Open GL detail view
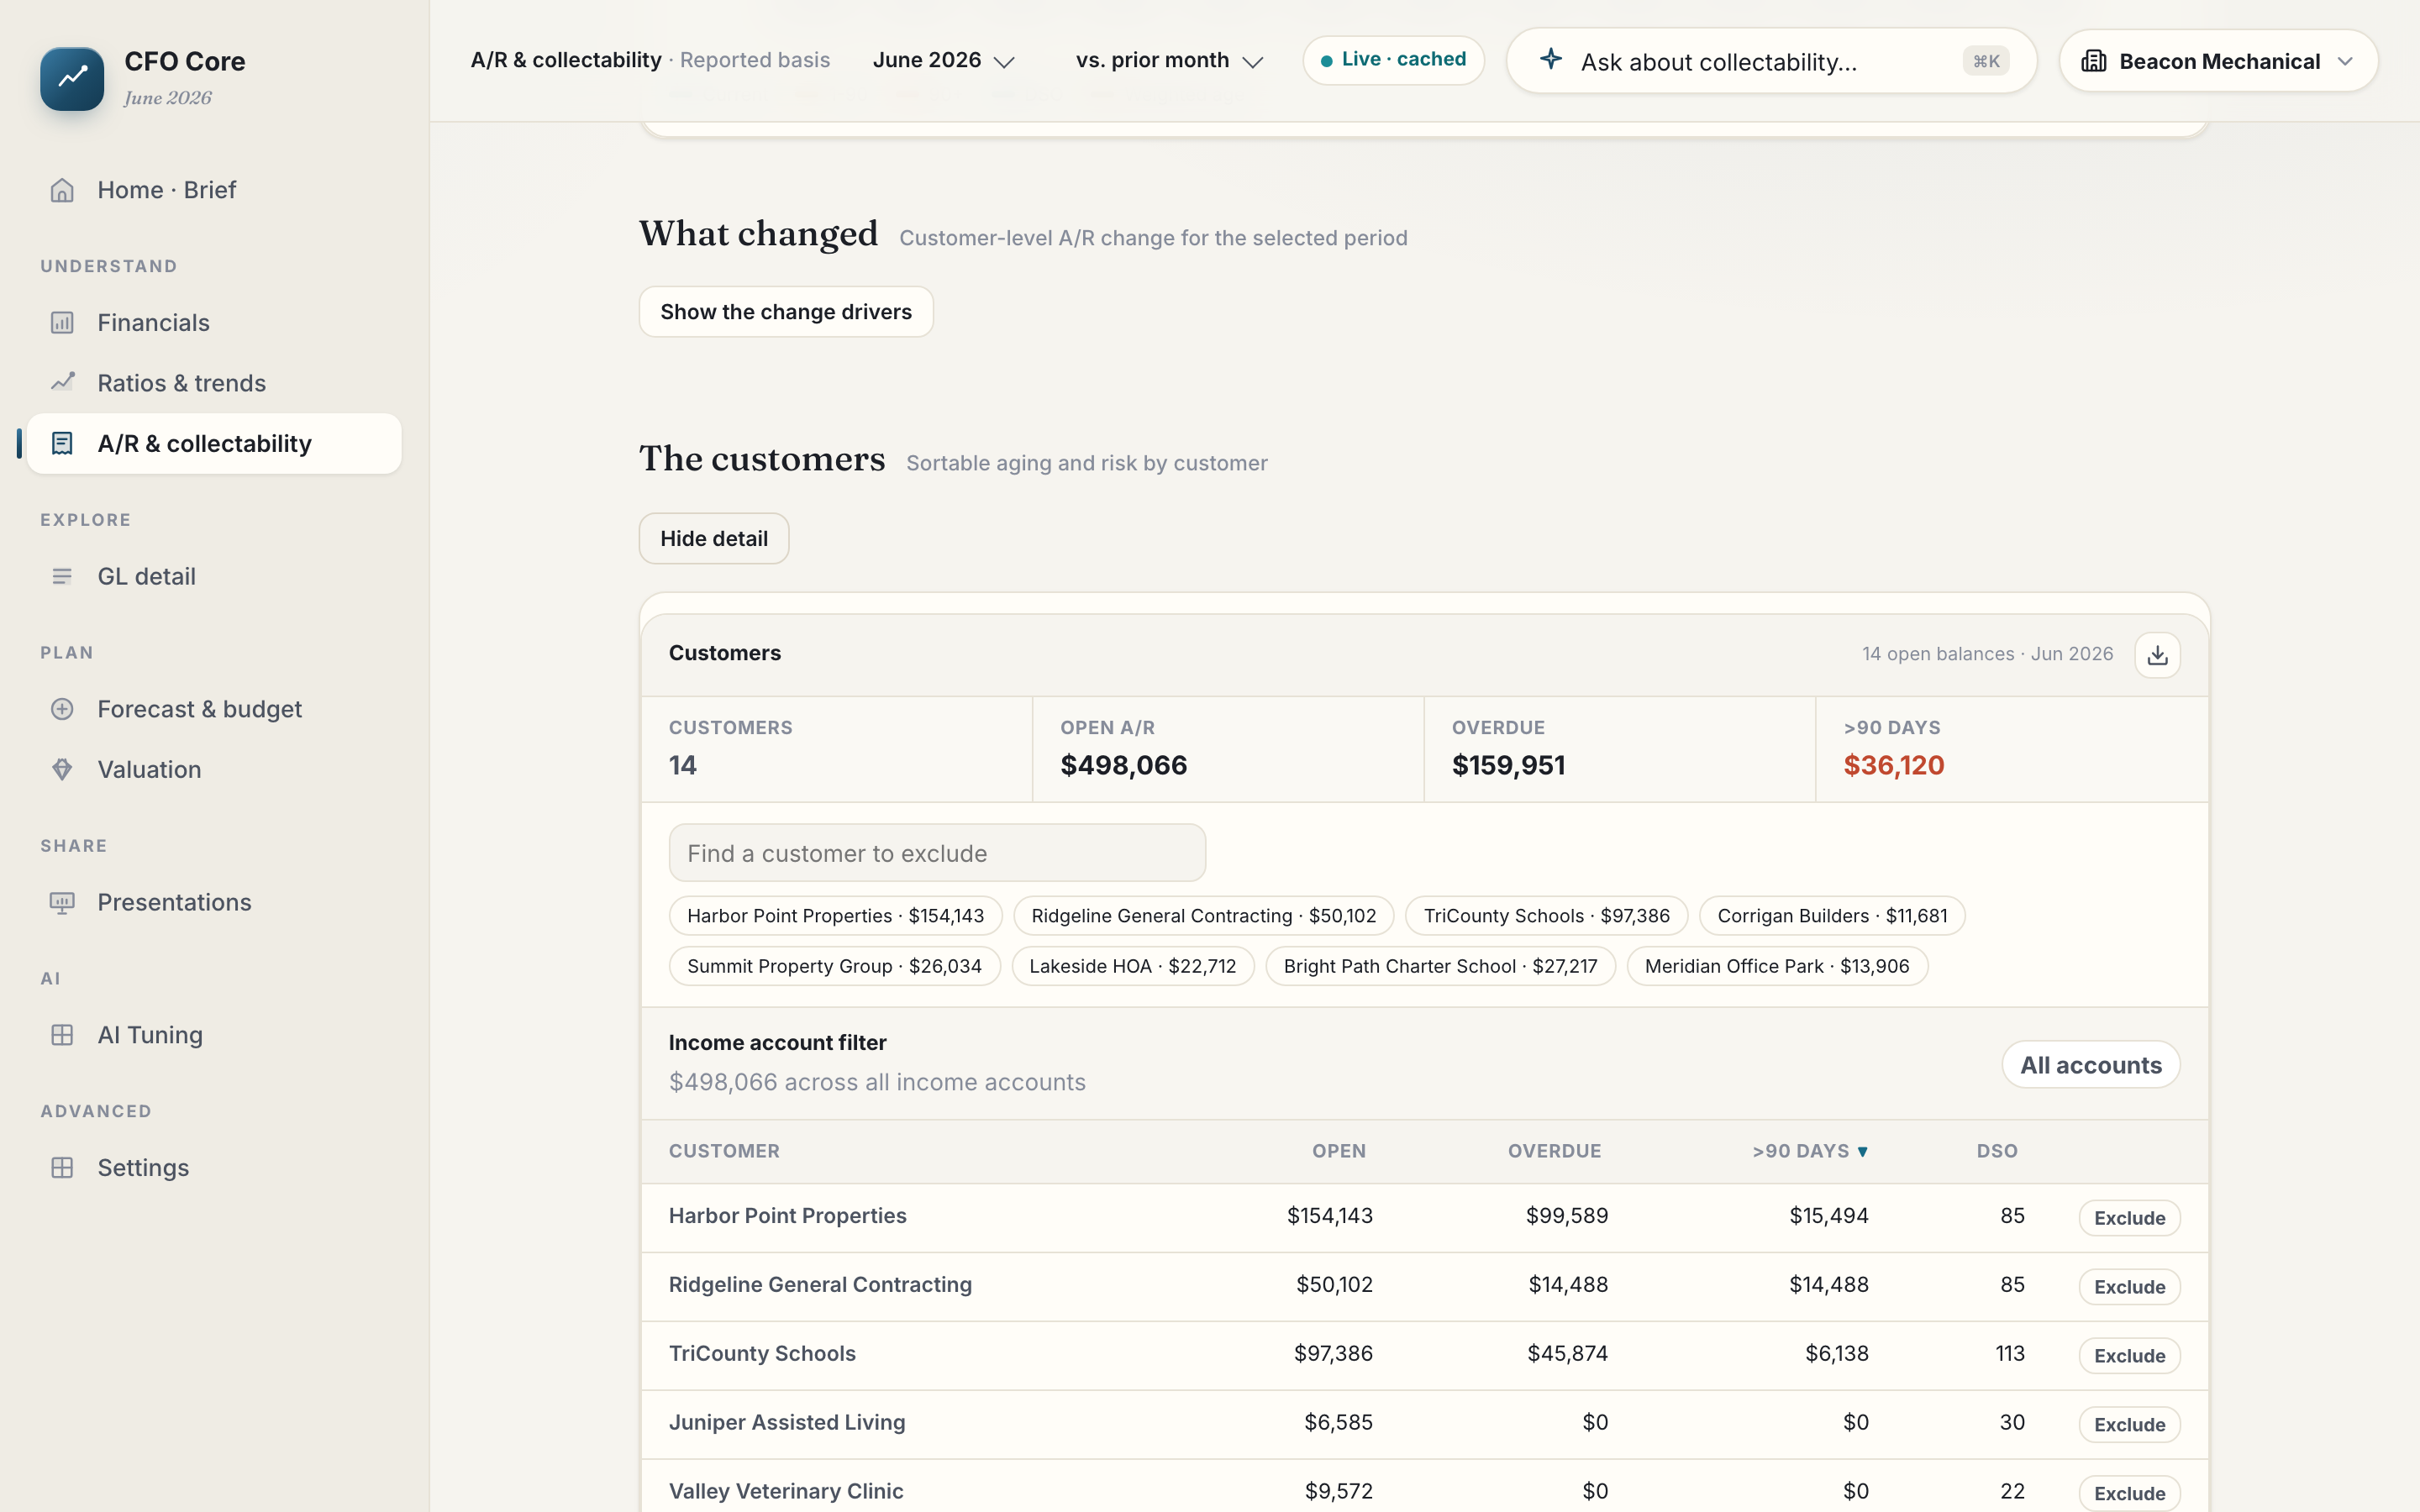This screenshot has height=1512, width=2420. [214, 577]
